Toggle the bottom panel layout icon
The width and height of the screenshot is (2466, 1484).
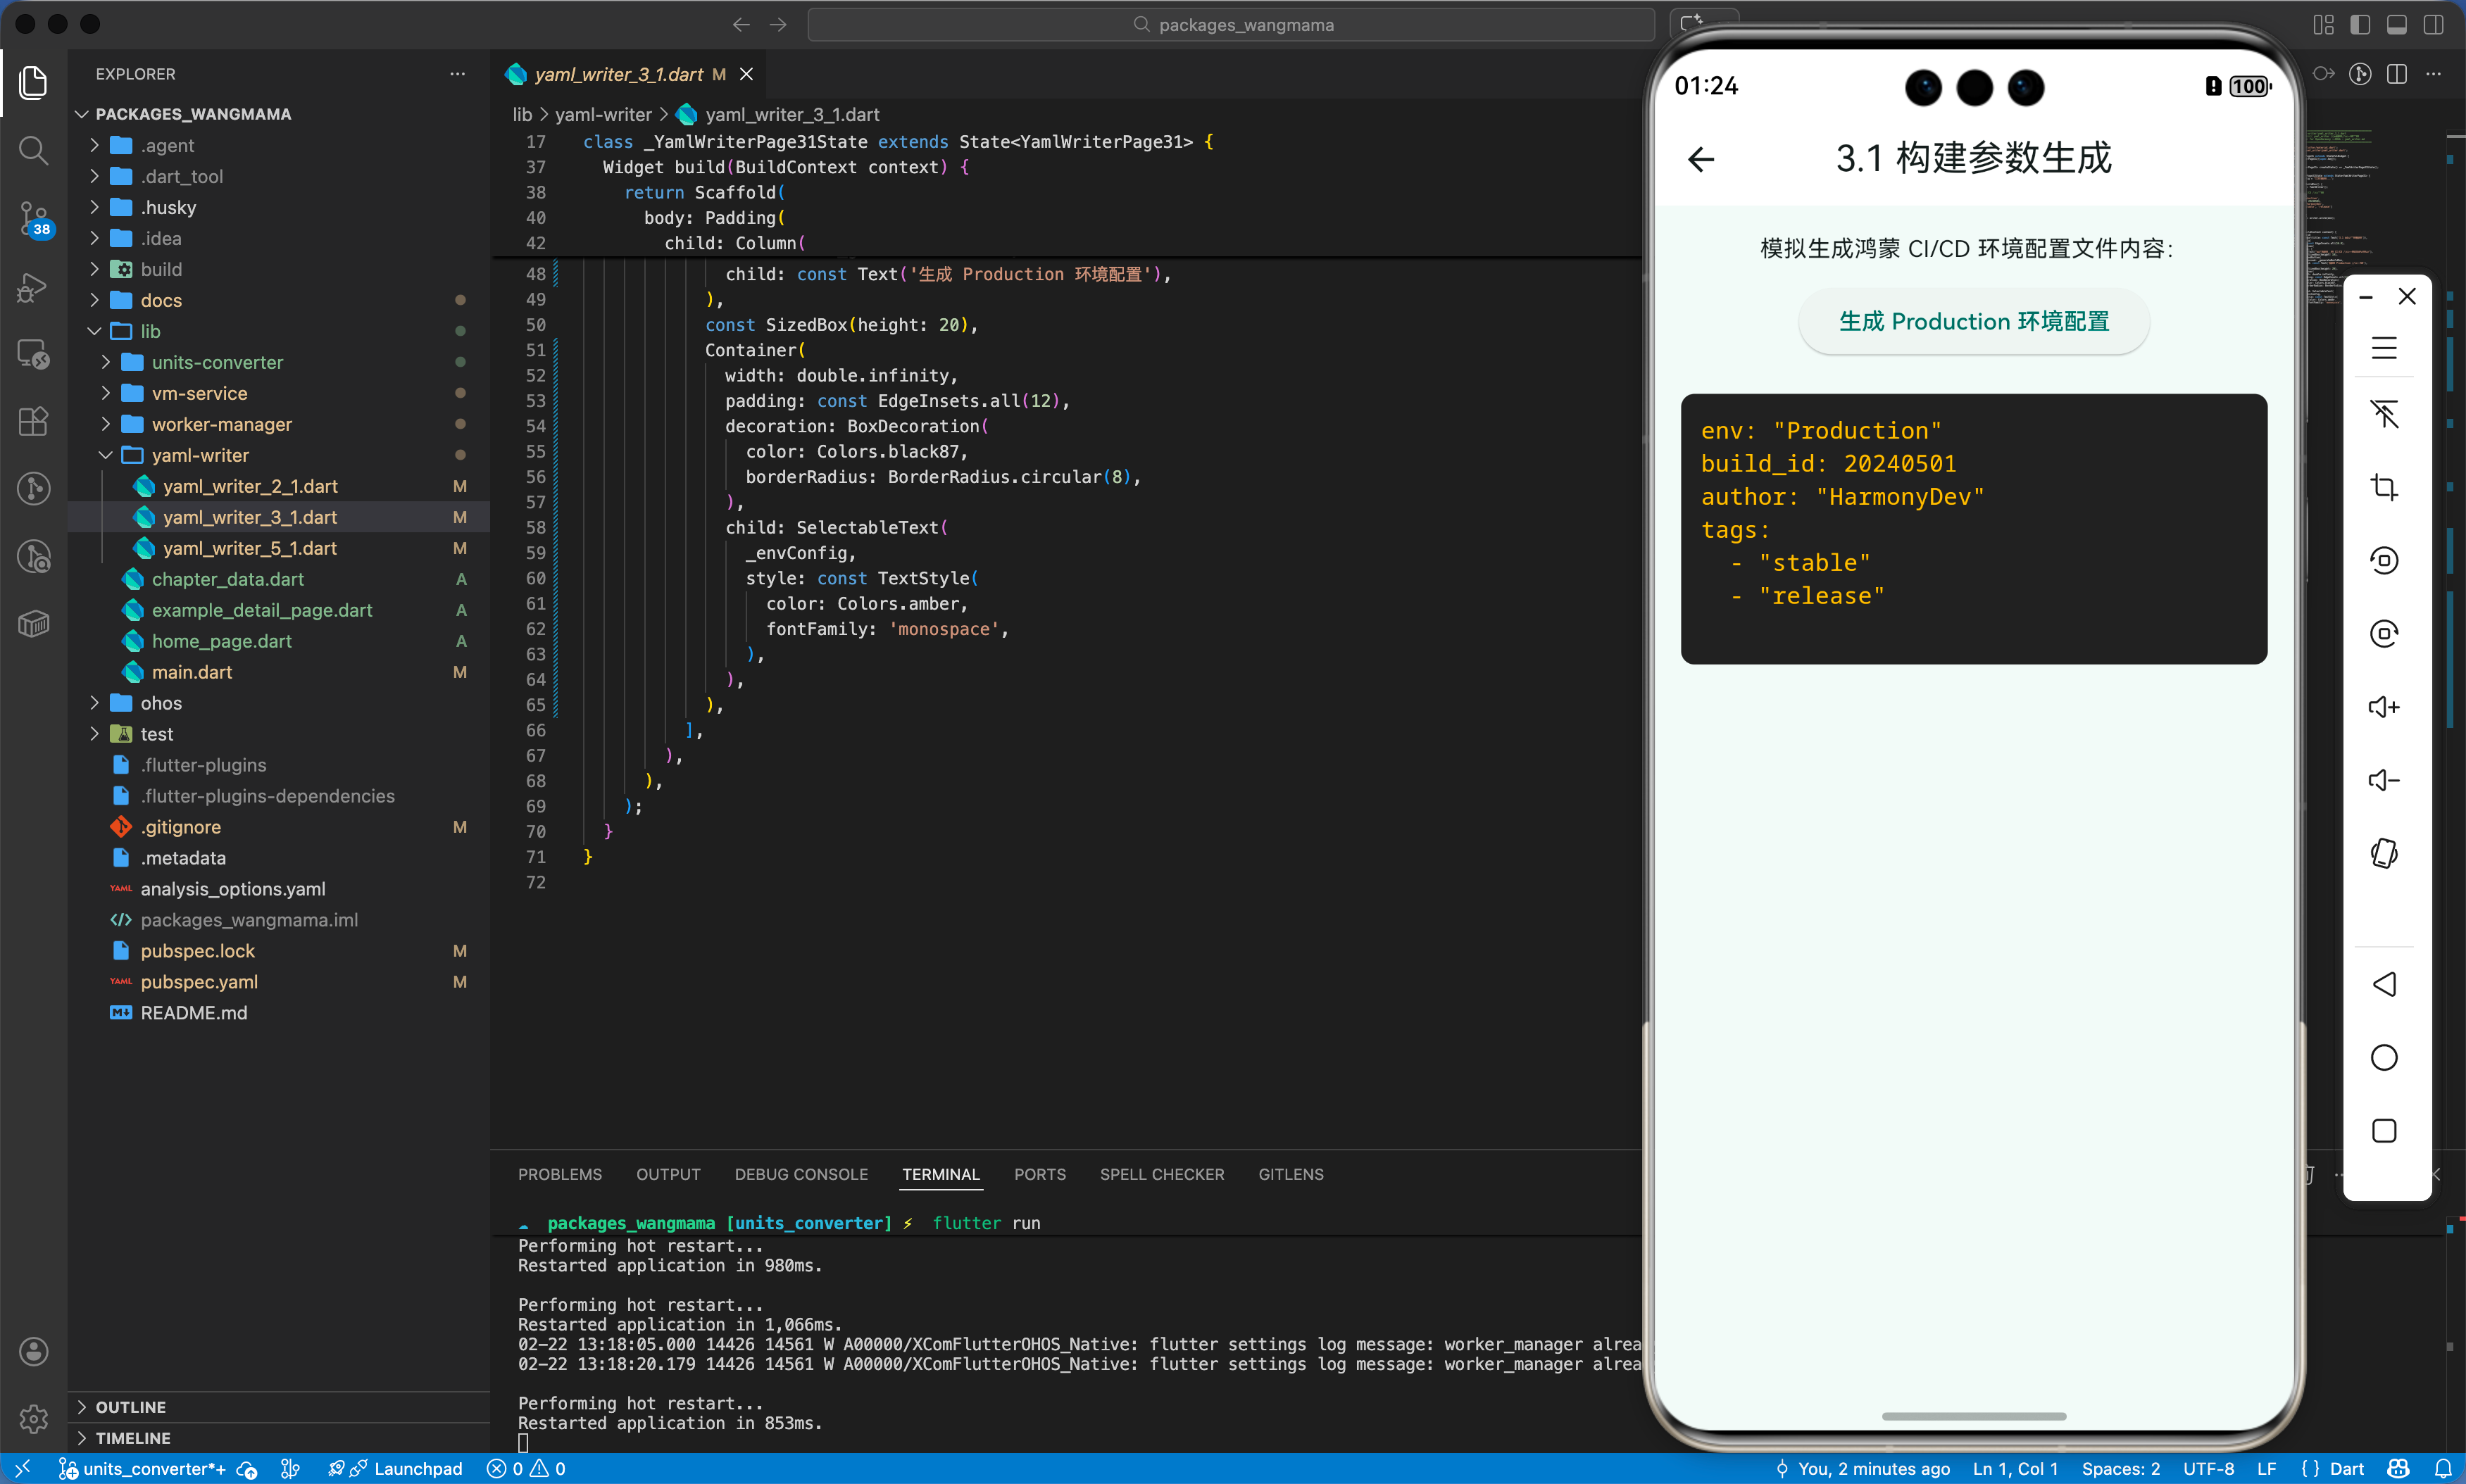2397,25
